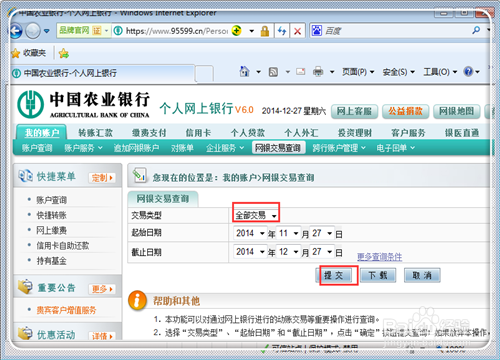Open the 页面(P) menu

tap(358, 72)
